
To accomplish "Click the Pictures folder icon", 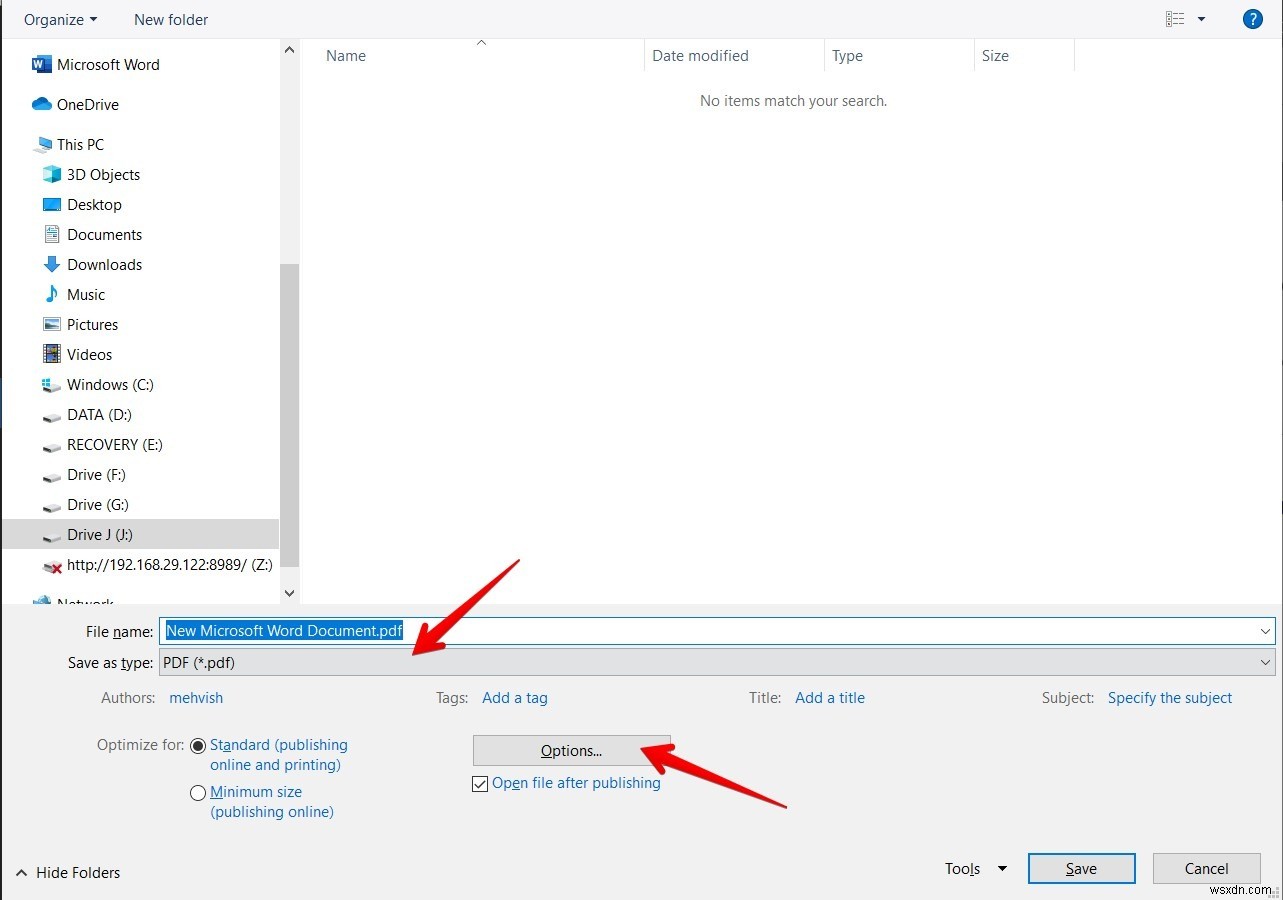I will [52, 325].
